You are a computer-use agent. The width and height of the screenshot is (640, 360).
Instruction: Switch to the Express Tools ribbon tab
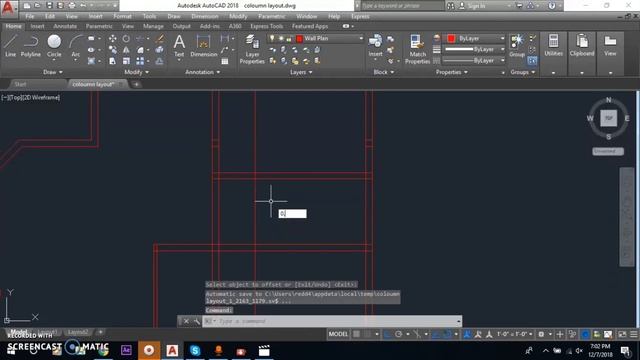click(x=267, y=26)
